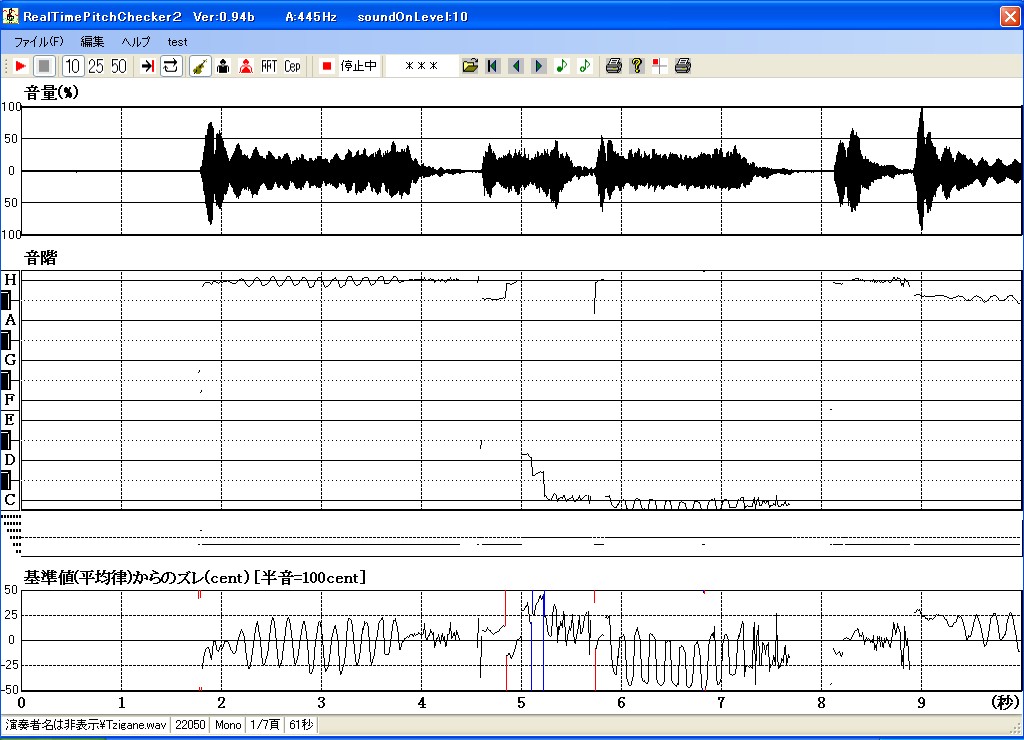Select the 50 seconds display option

[x=119, y=66]
